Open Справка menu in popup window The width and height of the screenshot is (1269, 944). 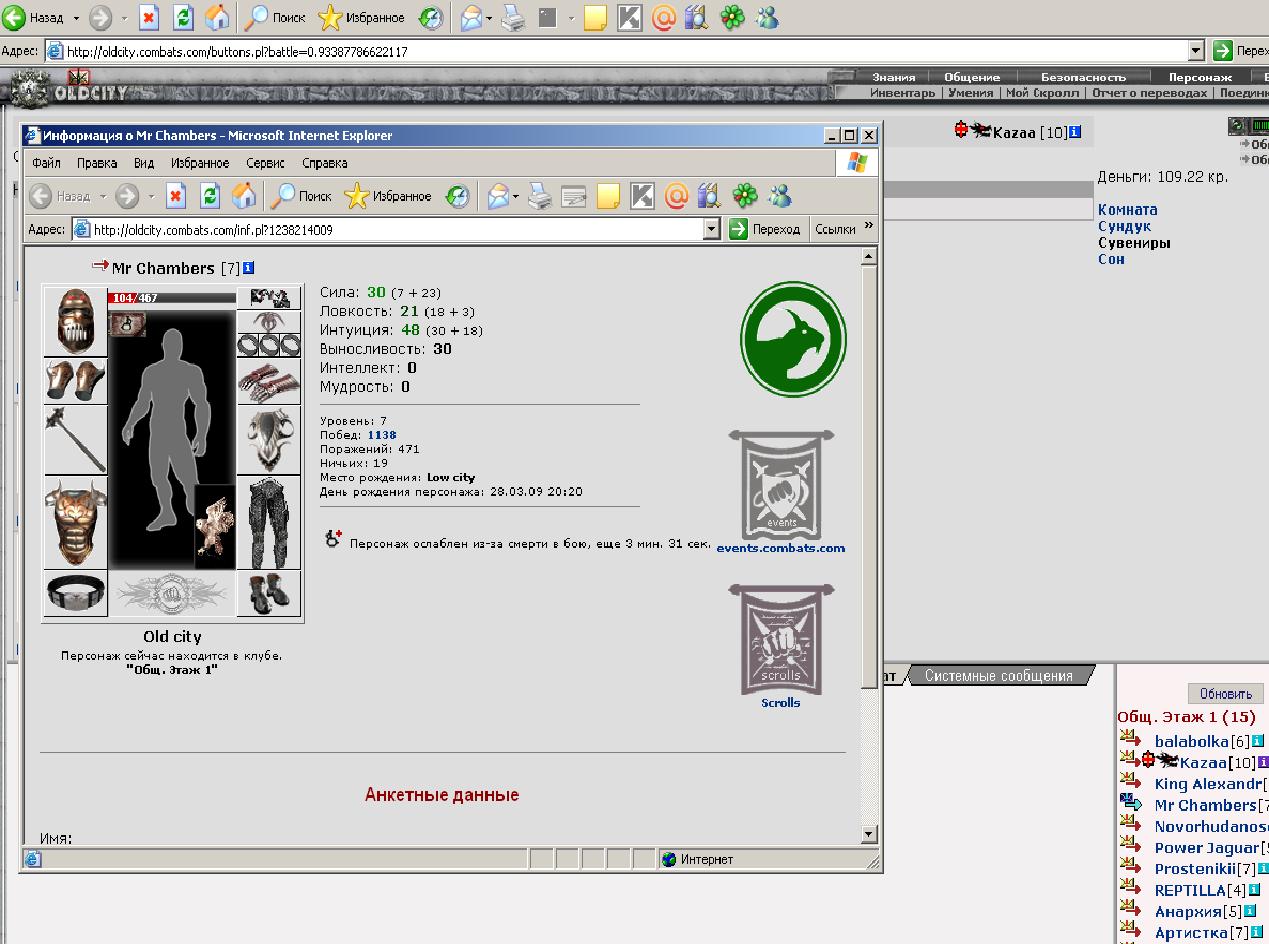(x=324, y=163)
